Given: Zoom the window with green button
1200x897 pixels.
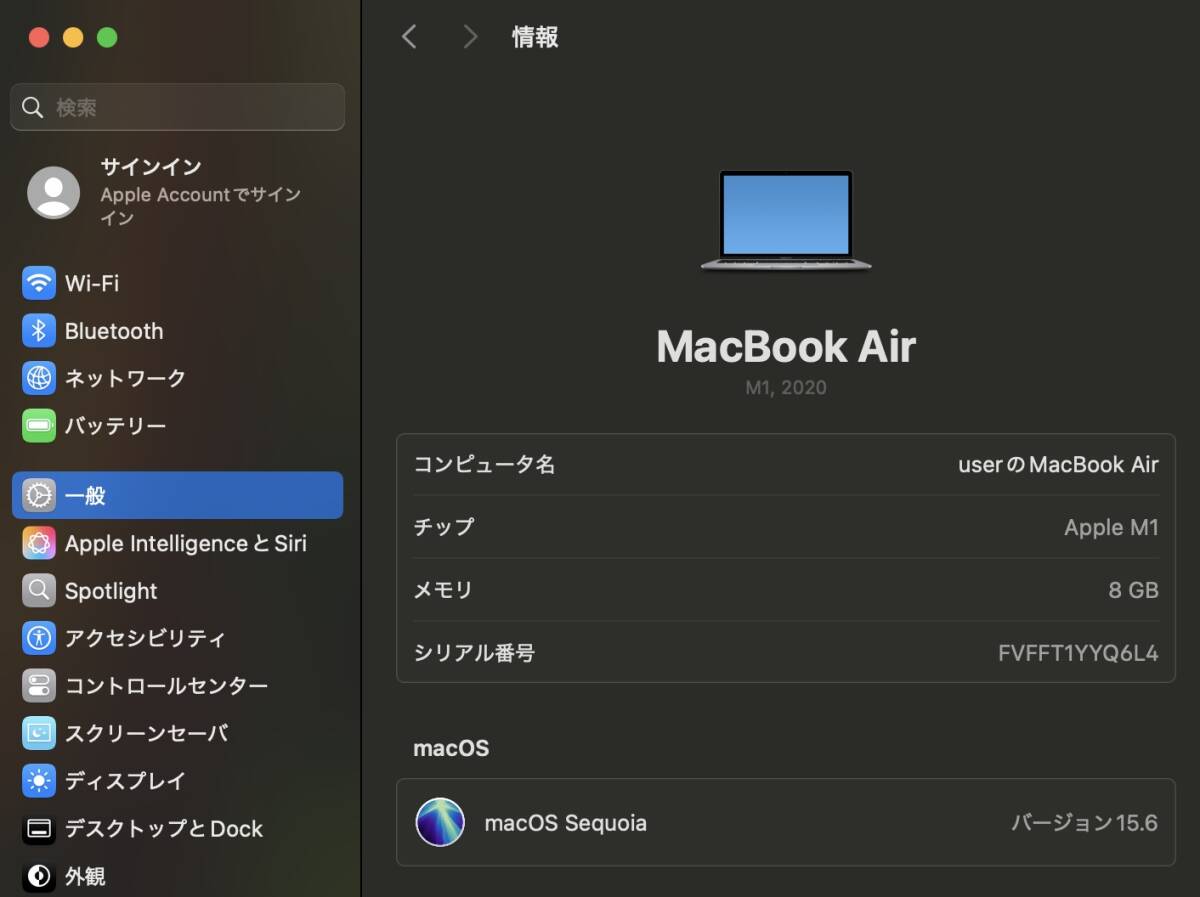Looking at the screenshot, I should click(x=107, y=38).
